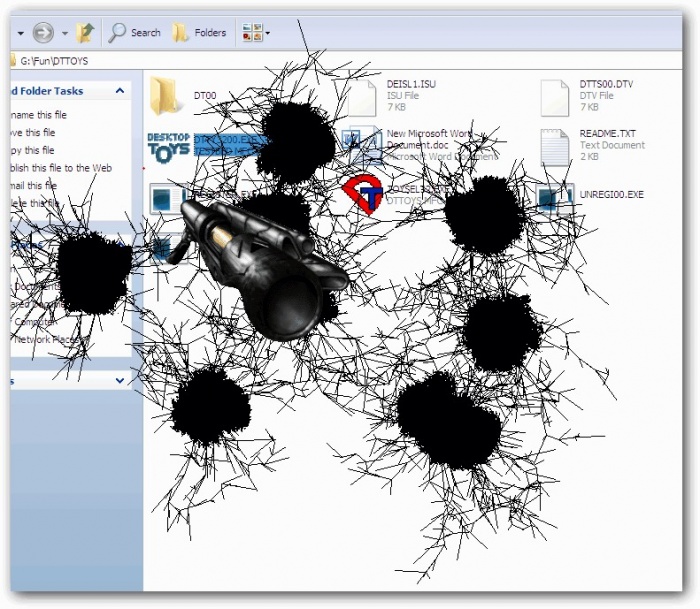Open the Forward button history dropdown

65,33
